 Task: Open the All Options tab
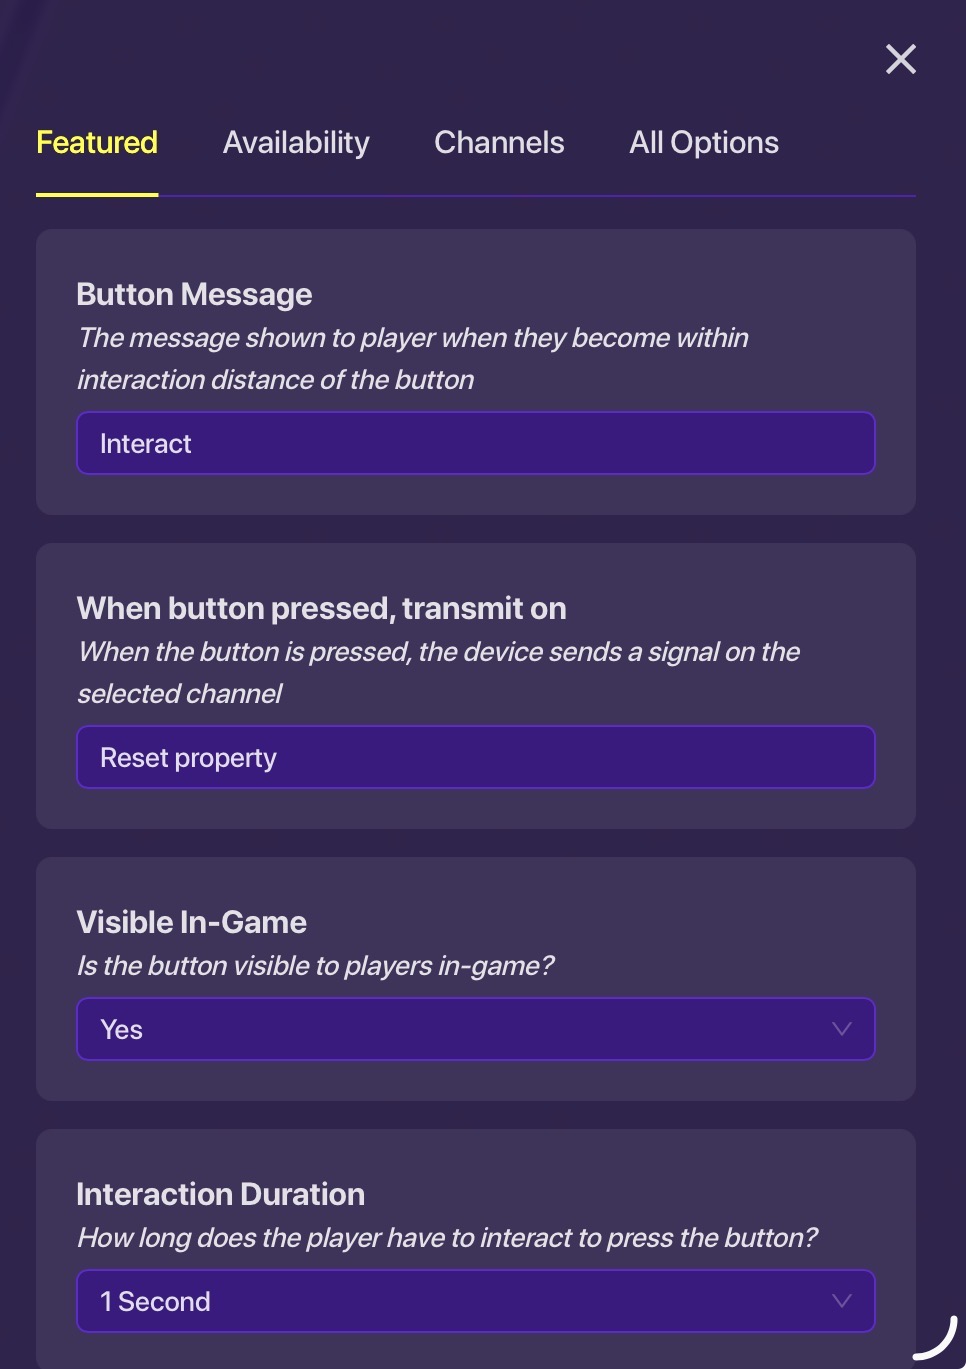tap(703, 143)
